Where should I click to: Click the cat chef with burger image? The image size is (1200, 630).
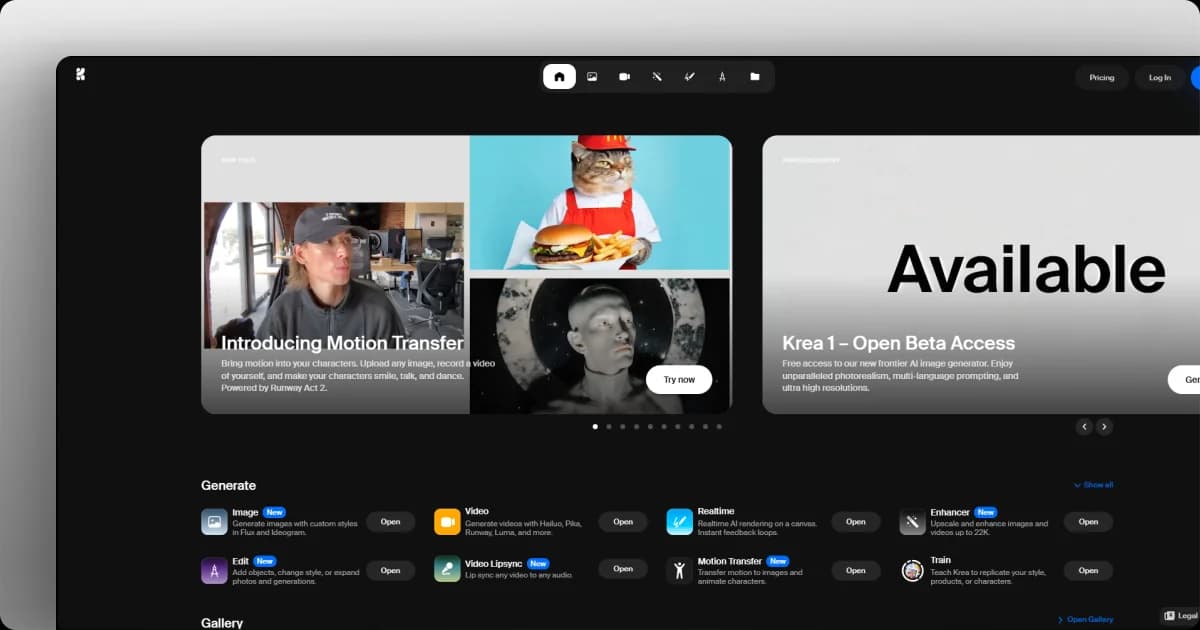click(x=600, y=203)
